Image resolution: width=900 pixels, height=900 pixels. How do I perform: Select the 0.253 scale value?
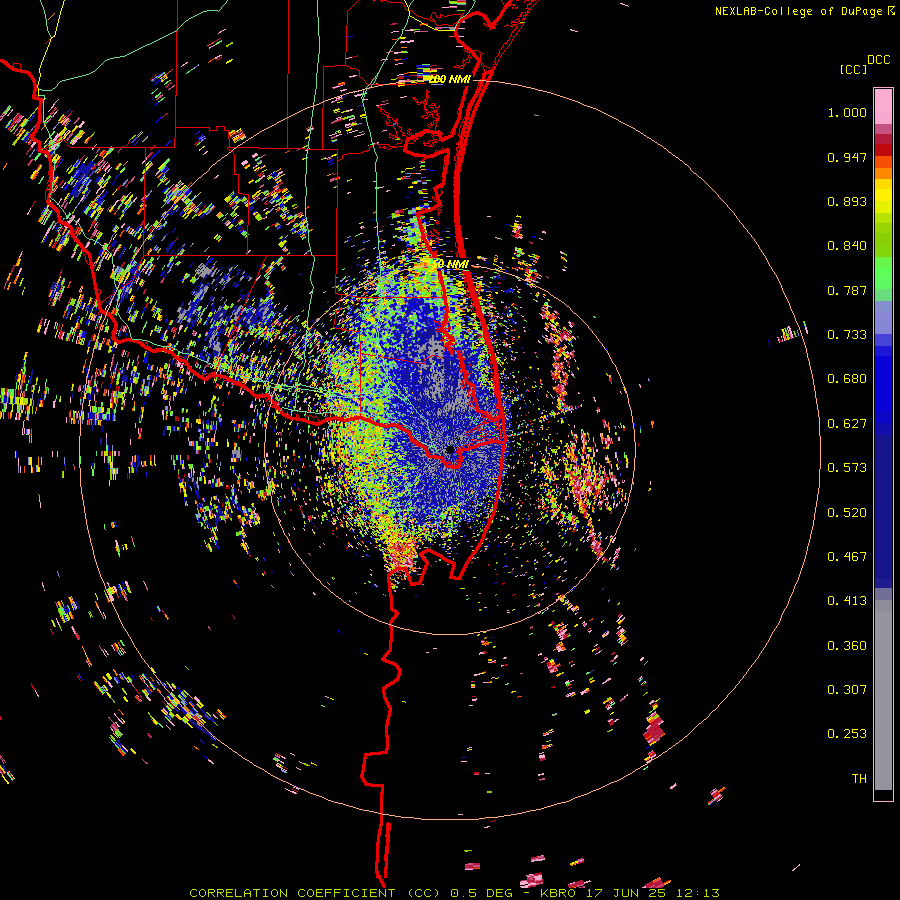pos(847,734)
